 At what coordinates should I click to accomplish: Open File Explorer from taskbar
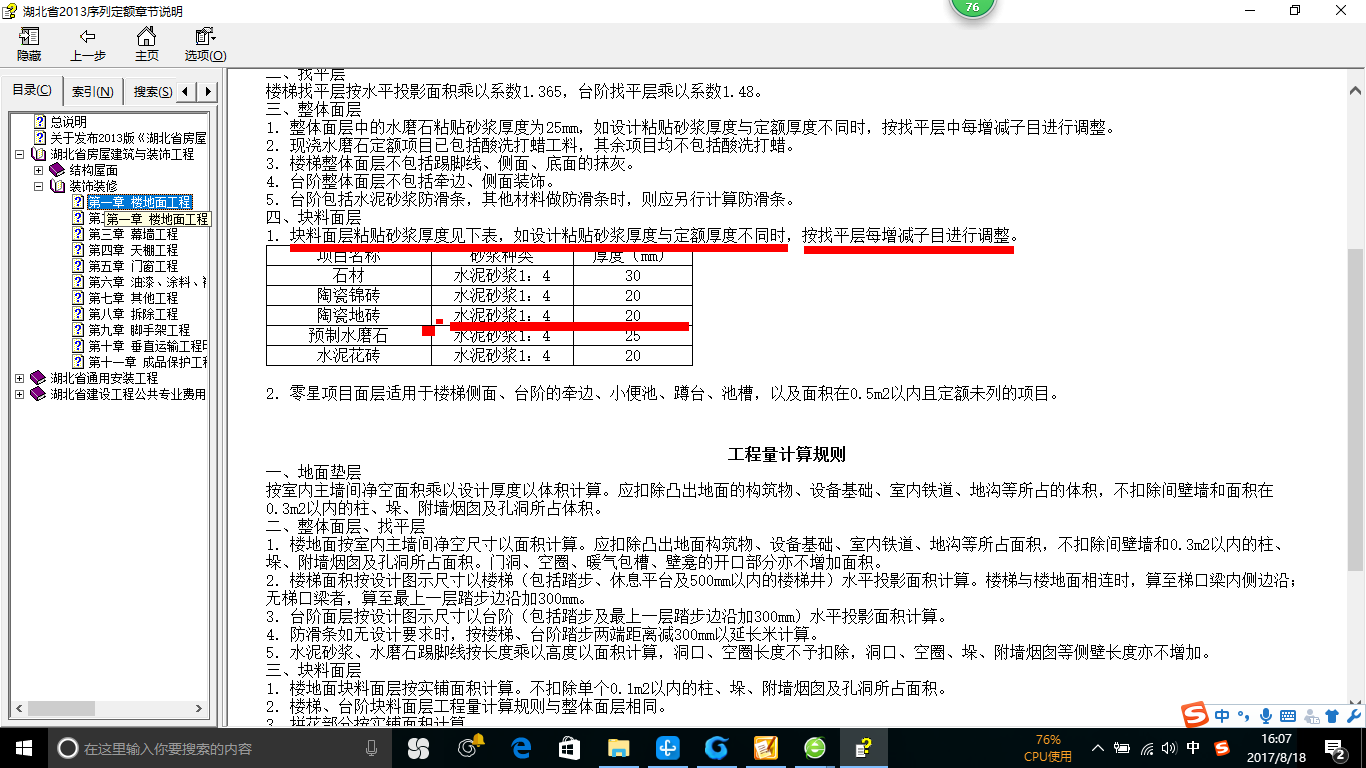618,747
